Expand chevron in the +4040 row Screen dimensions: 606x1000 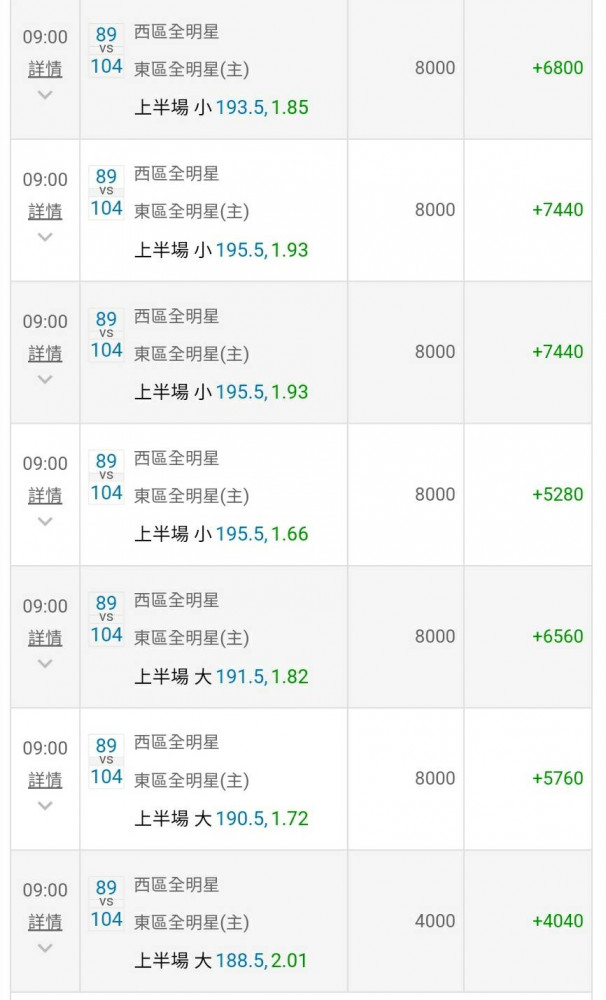45,948
